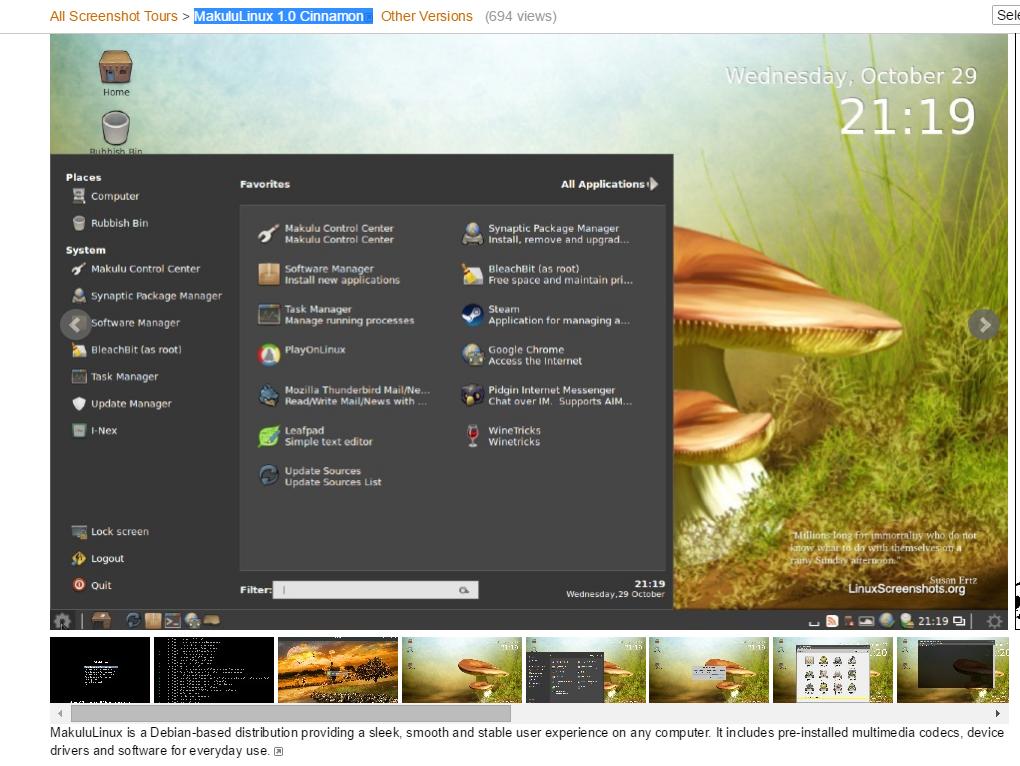Open the orange sunset thumbnail
The image size is (1020, 766).
click(338, 670)
